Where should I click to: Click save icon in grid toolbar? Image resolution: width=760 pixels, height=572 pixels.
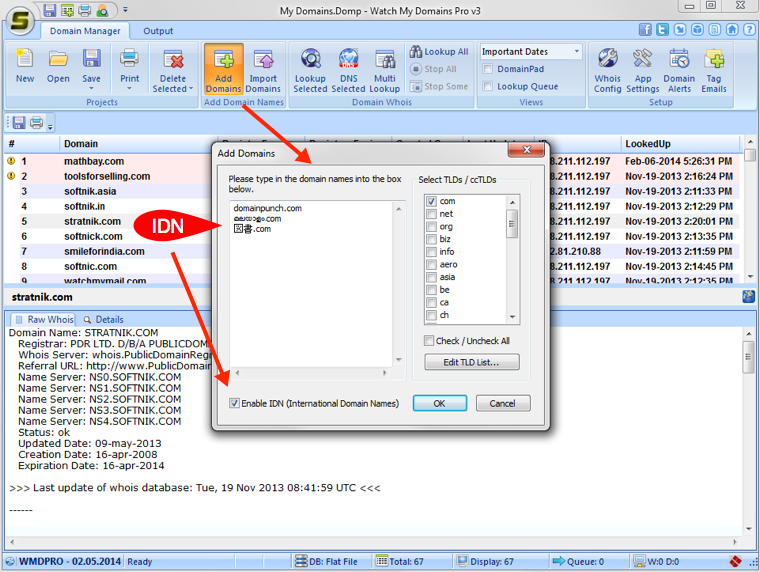[19, 122]
